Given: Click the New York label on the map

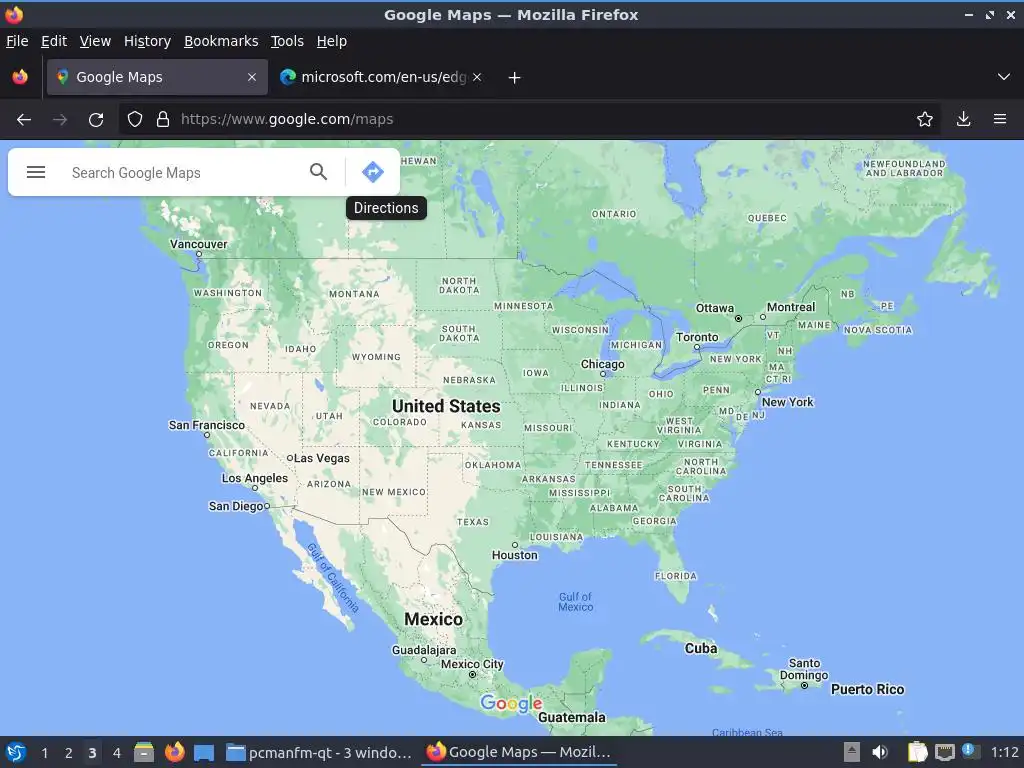Looking at the screenshot, I should pyautogui.click(x=788, y=402).
